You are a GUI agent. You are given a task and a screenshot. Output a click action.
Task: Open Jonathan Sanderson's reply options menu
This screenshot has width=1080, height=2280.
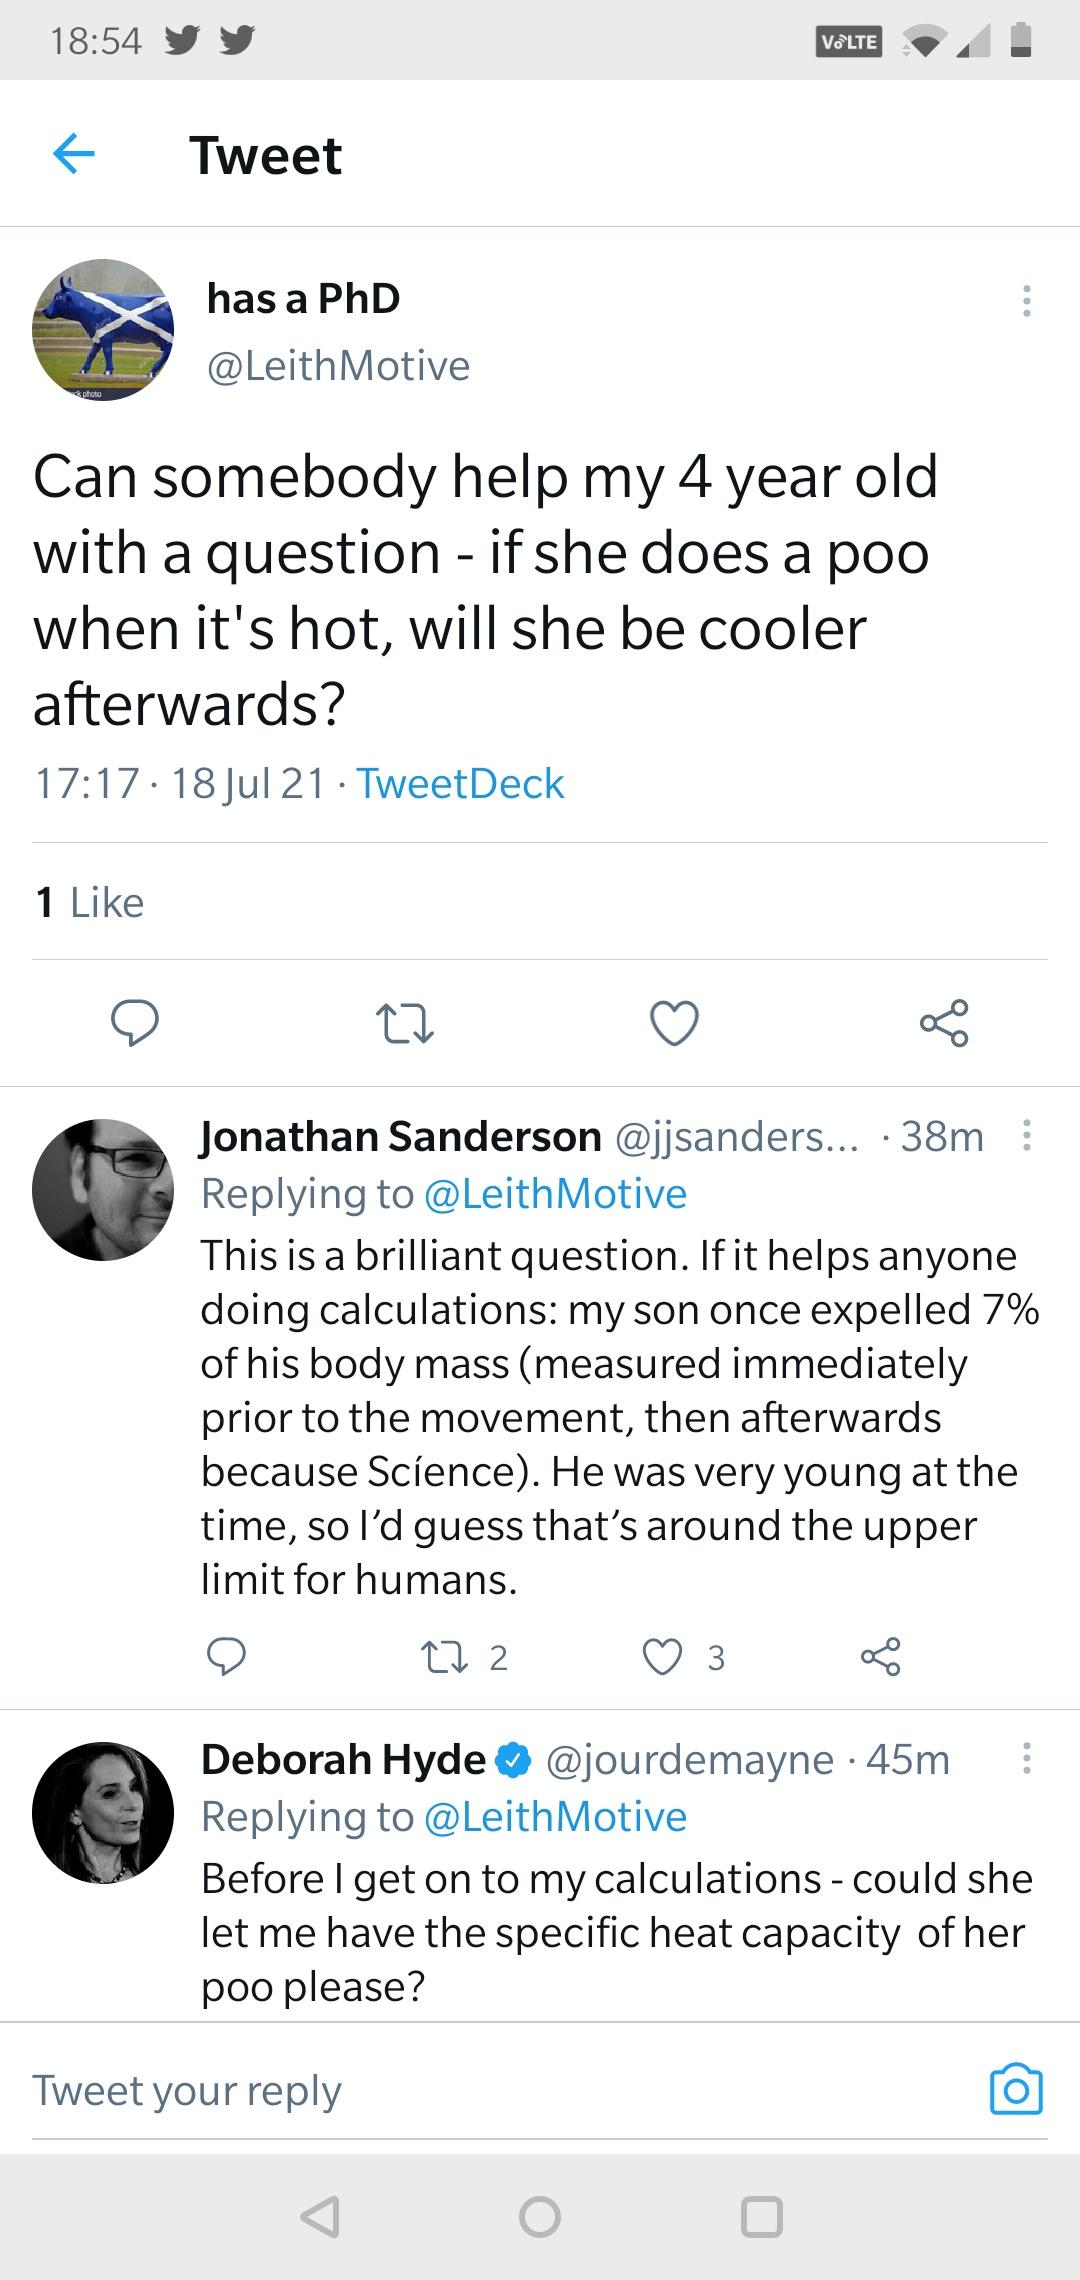click(x=1026, y=1136)
